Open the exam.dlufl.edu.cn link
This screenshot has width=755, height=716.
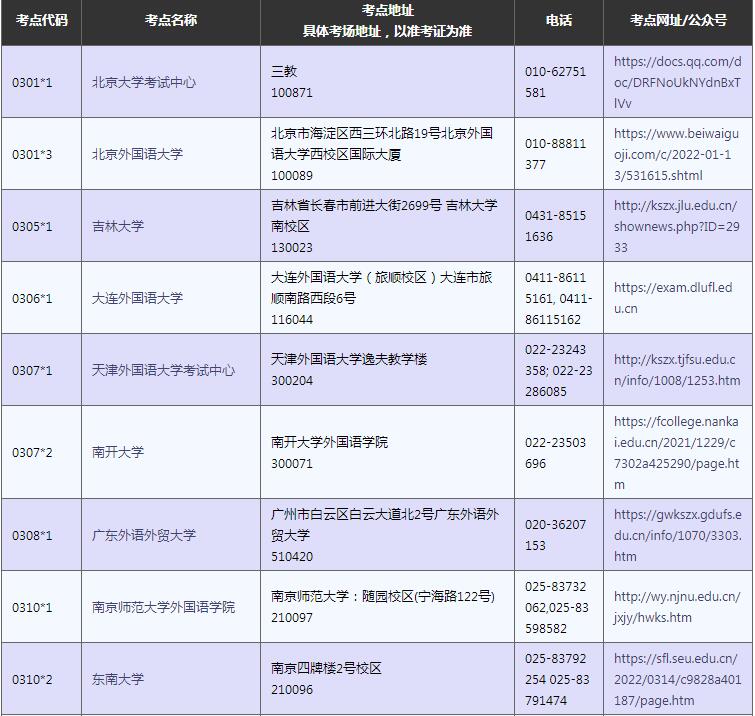click(x=673, y=298)
